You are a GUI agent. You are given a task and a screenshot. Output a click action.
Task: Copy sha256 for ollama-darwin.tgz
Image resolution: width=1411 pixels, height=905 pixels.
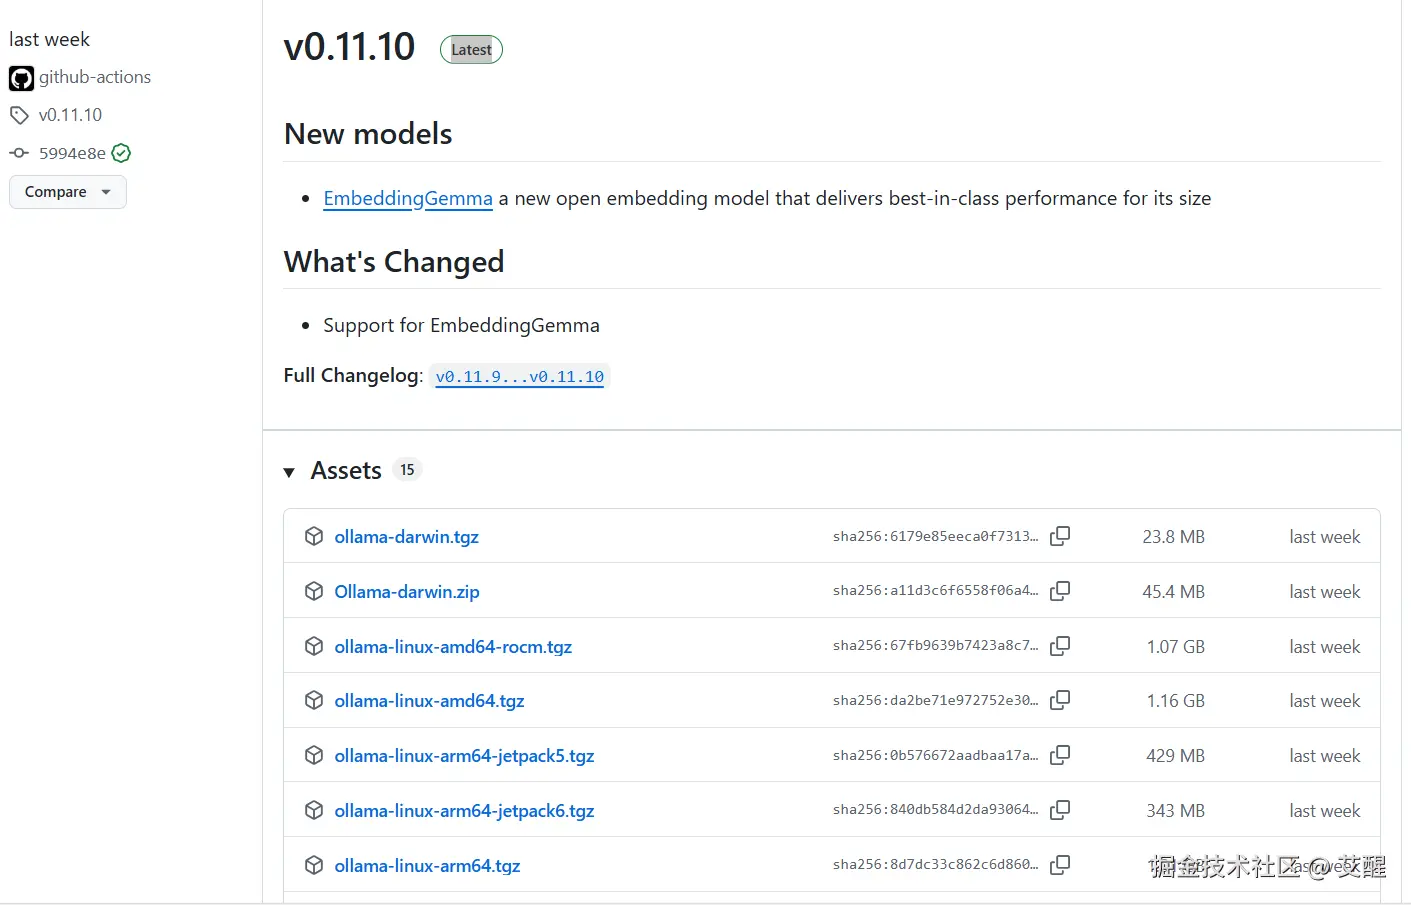coord(1060,536)
